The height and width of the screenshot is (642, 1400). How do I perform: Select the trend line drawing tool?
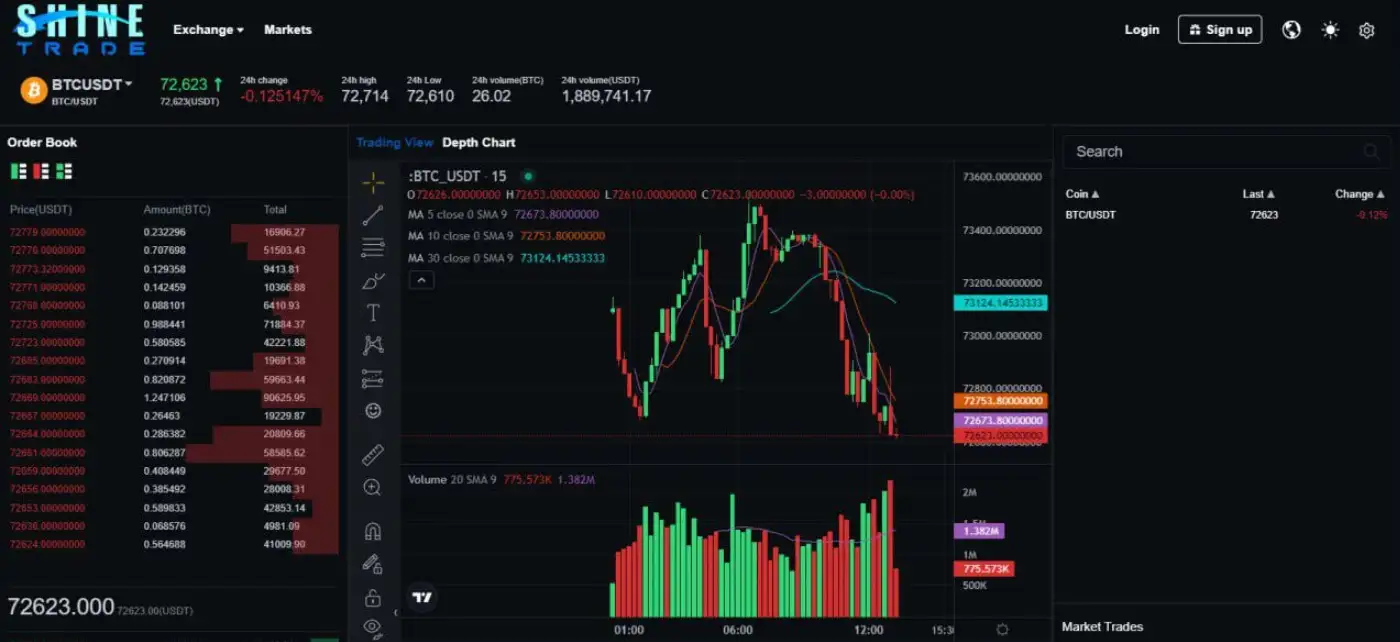pyautogui.click(x=373, y=214)
